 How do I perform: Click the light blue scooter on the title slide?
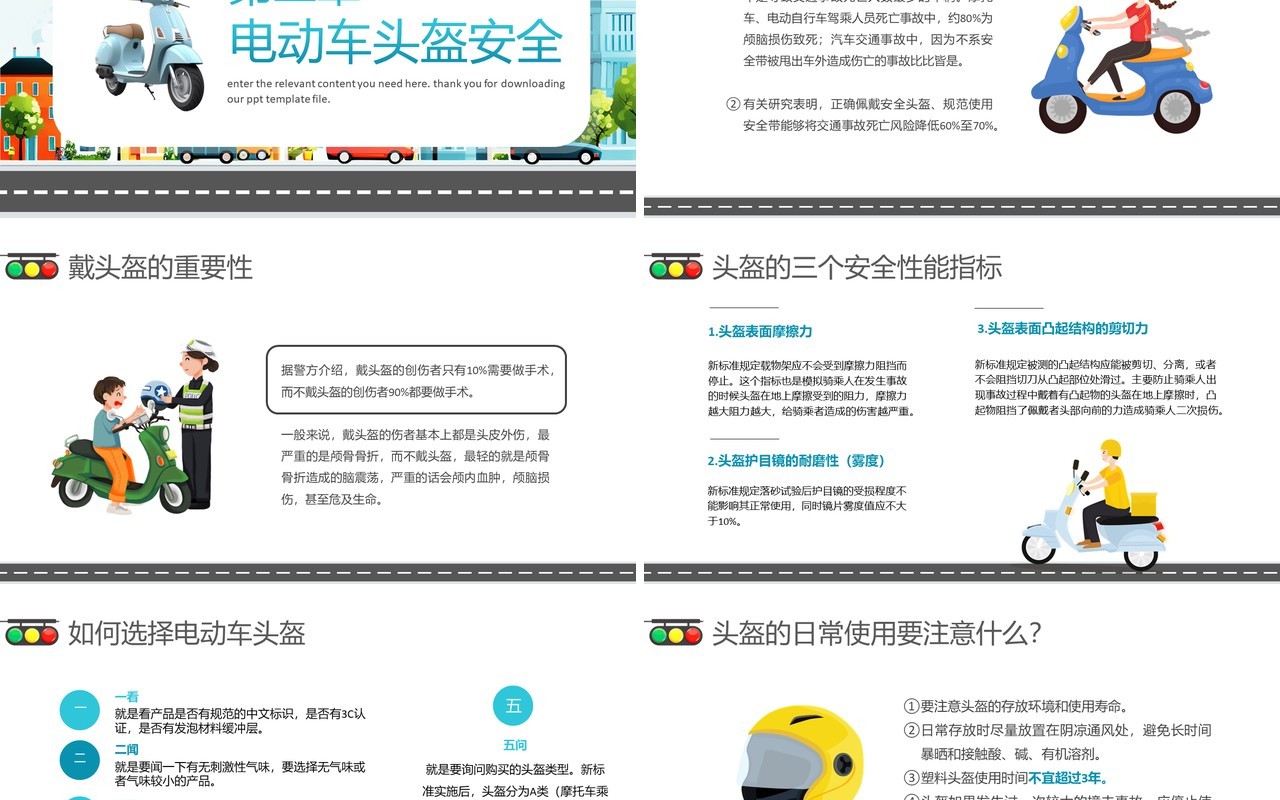pyautogui.click(x=150, y=53)
